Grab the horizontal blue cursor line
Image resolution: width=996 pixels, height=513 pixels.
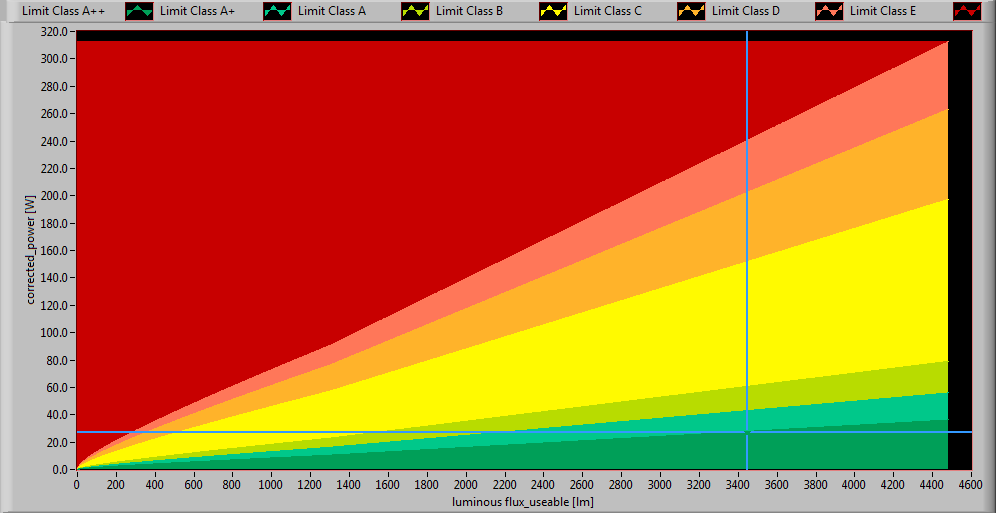pos(400,432)
